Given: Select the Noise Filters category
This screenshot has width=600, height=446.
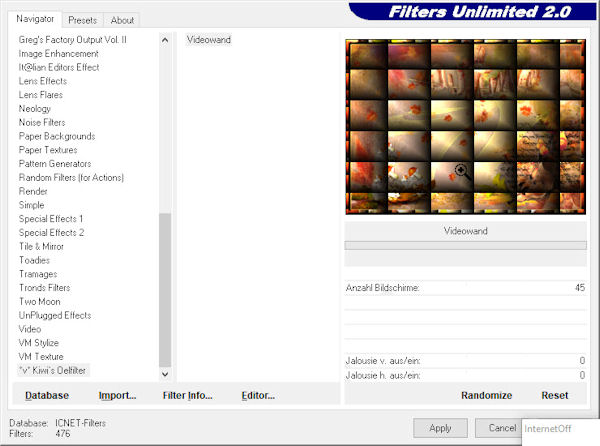Looking at the screenshot, I should pyautogui.click(x=42, y=122).
